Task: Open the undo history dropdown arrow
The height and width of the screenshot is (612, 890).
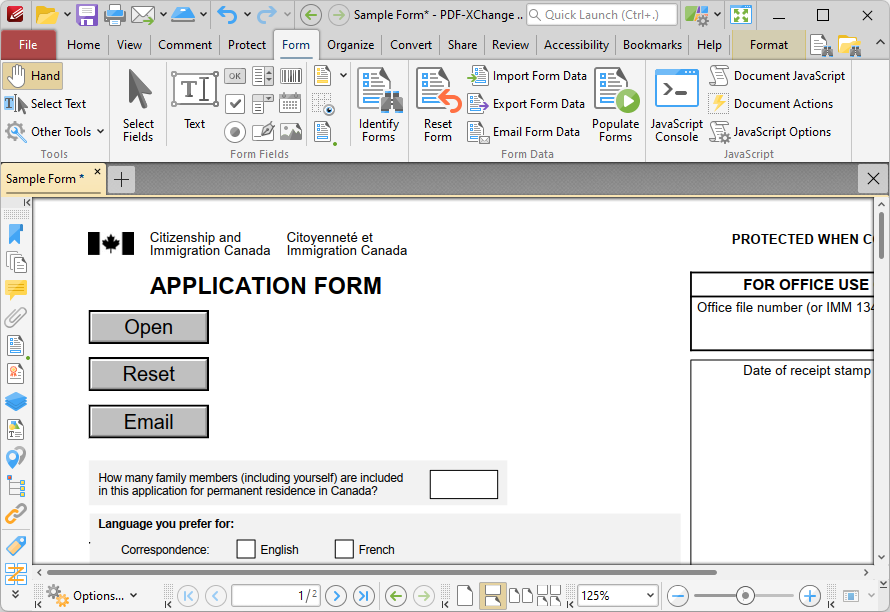Action: point(247,15)
